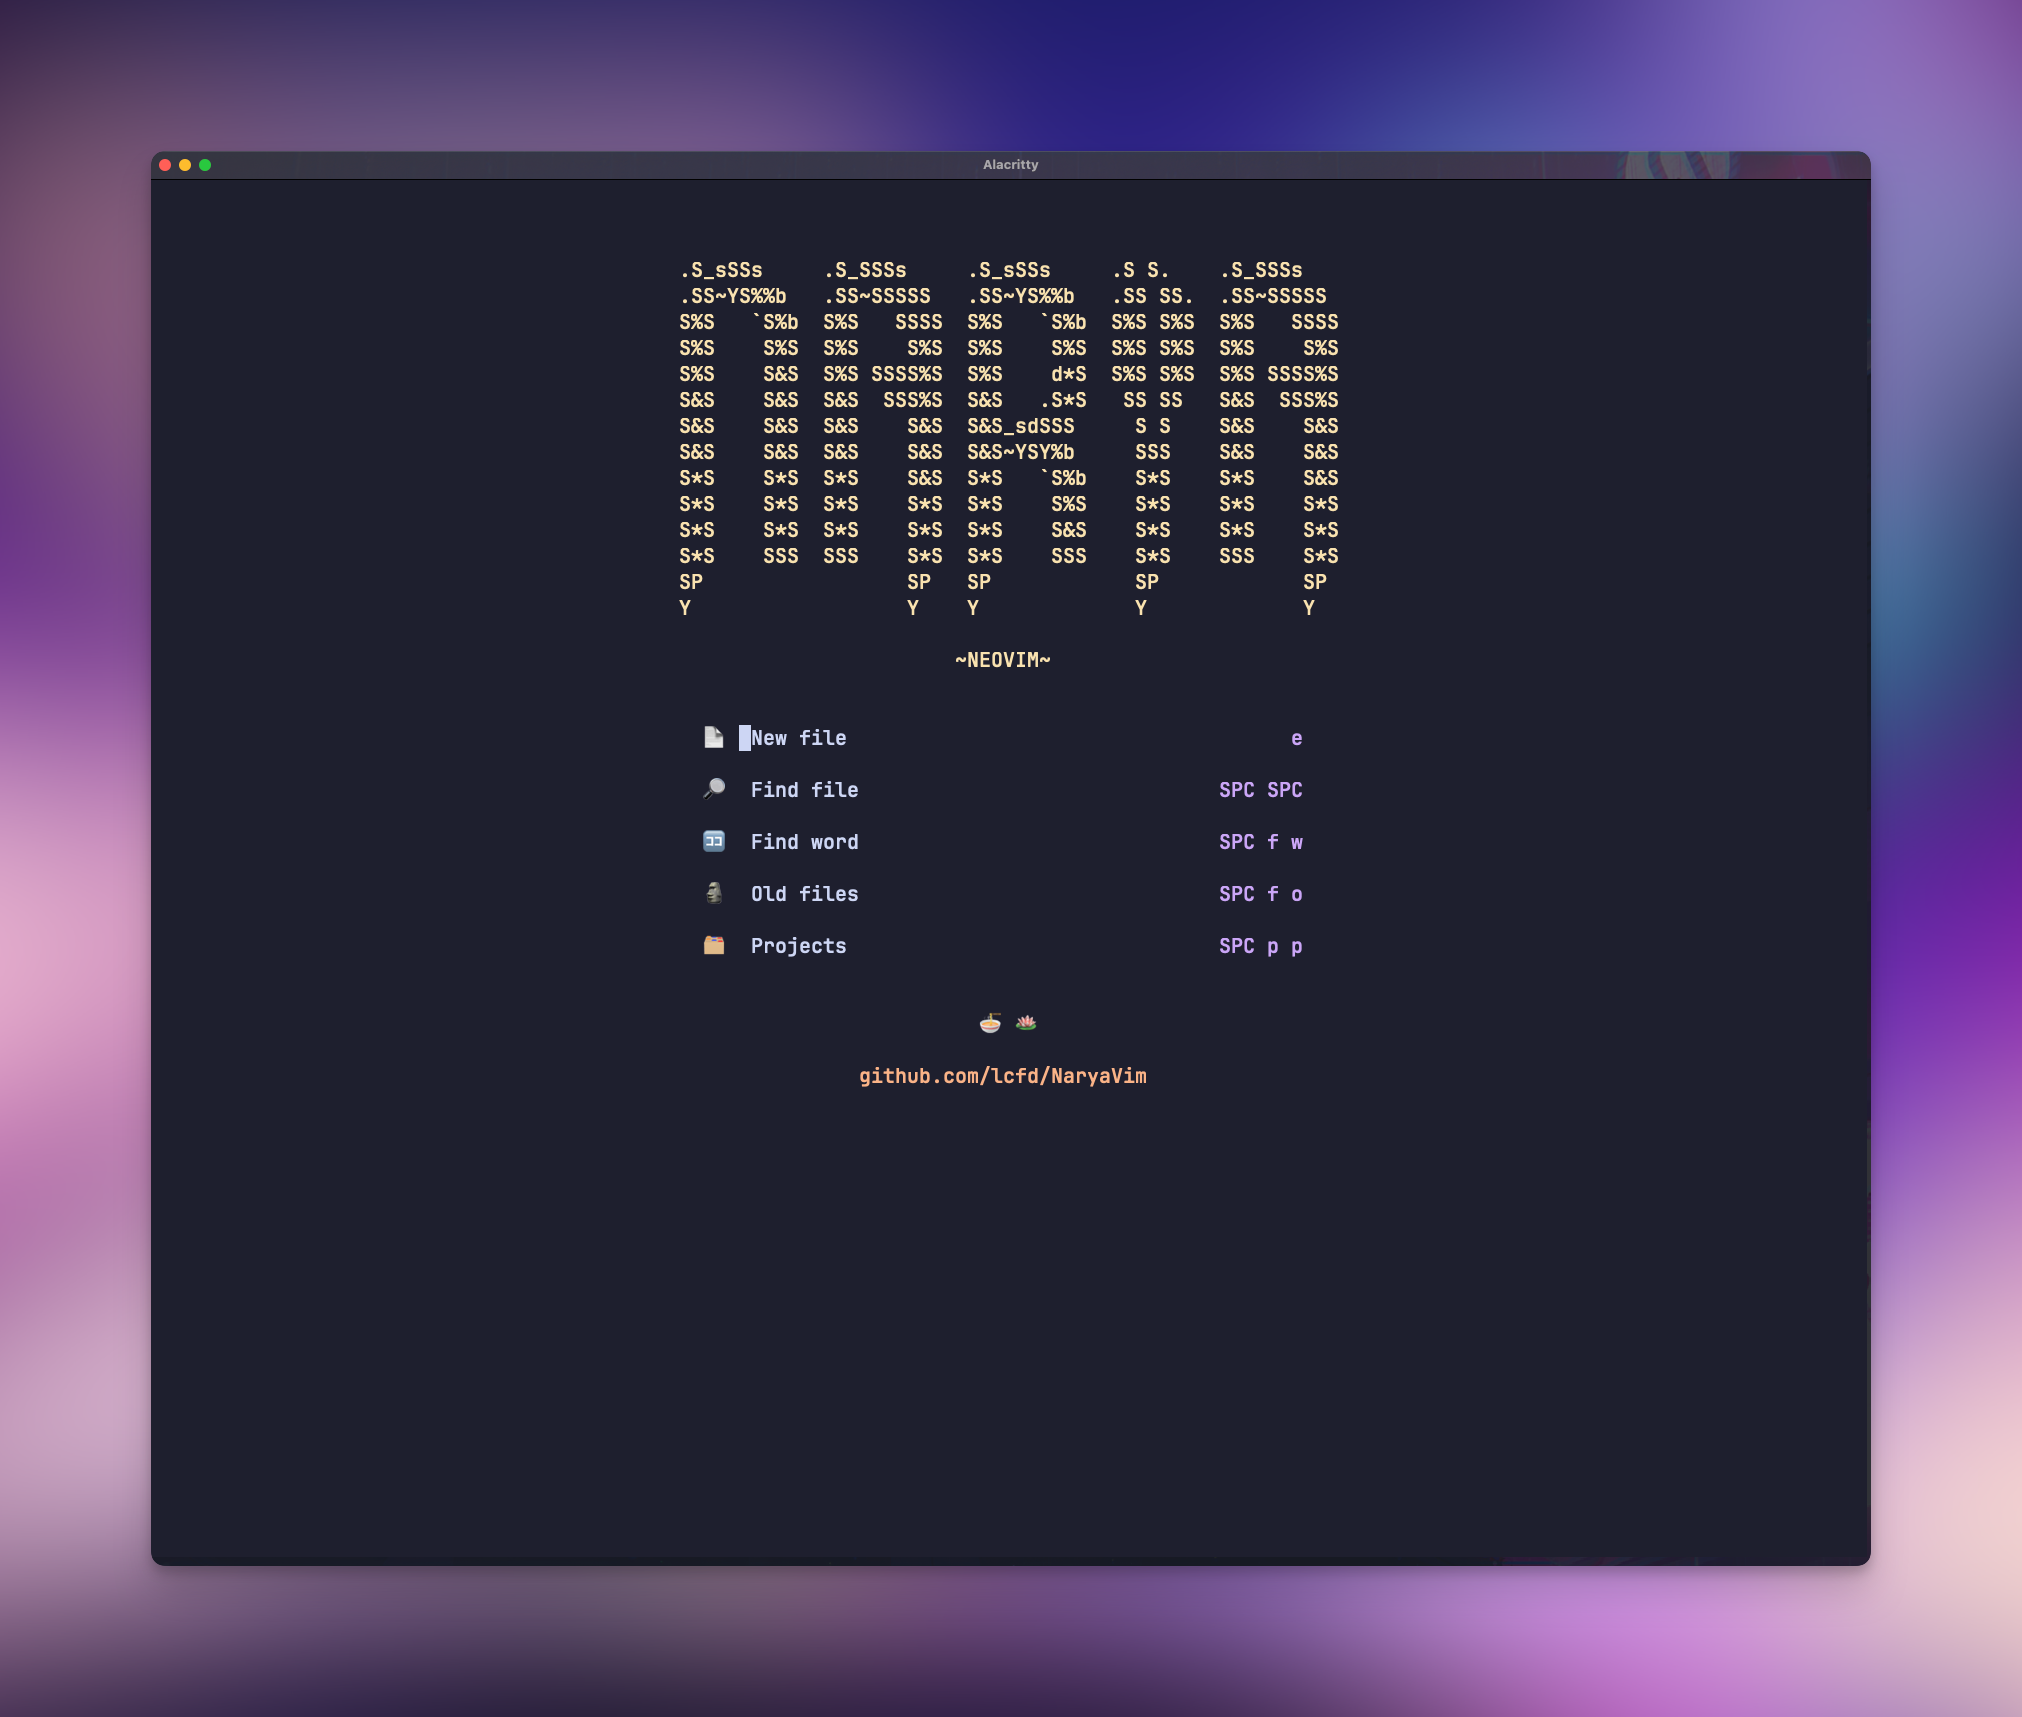Open the github.com/lcfd/NaryaVim link
The image size is (2022, 1717).
(x=1002, y=1076)
